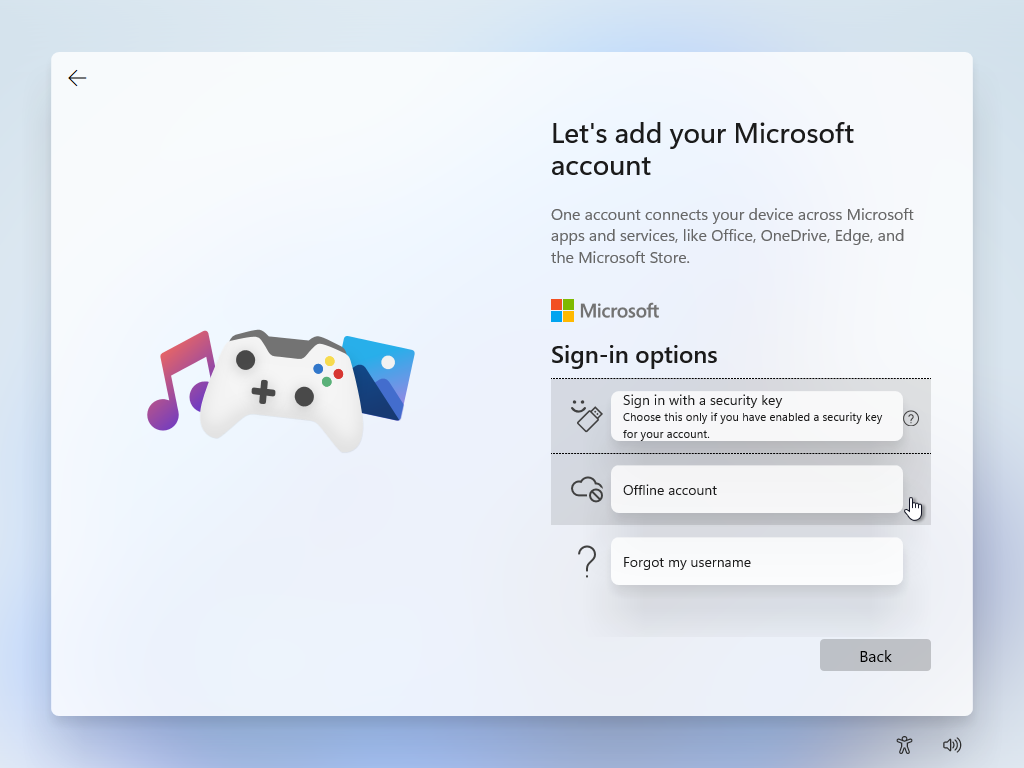Click the Microsoft wordmark text
Viewport: 1024px width, 768px height.
coord(619,310)
